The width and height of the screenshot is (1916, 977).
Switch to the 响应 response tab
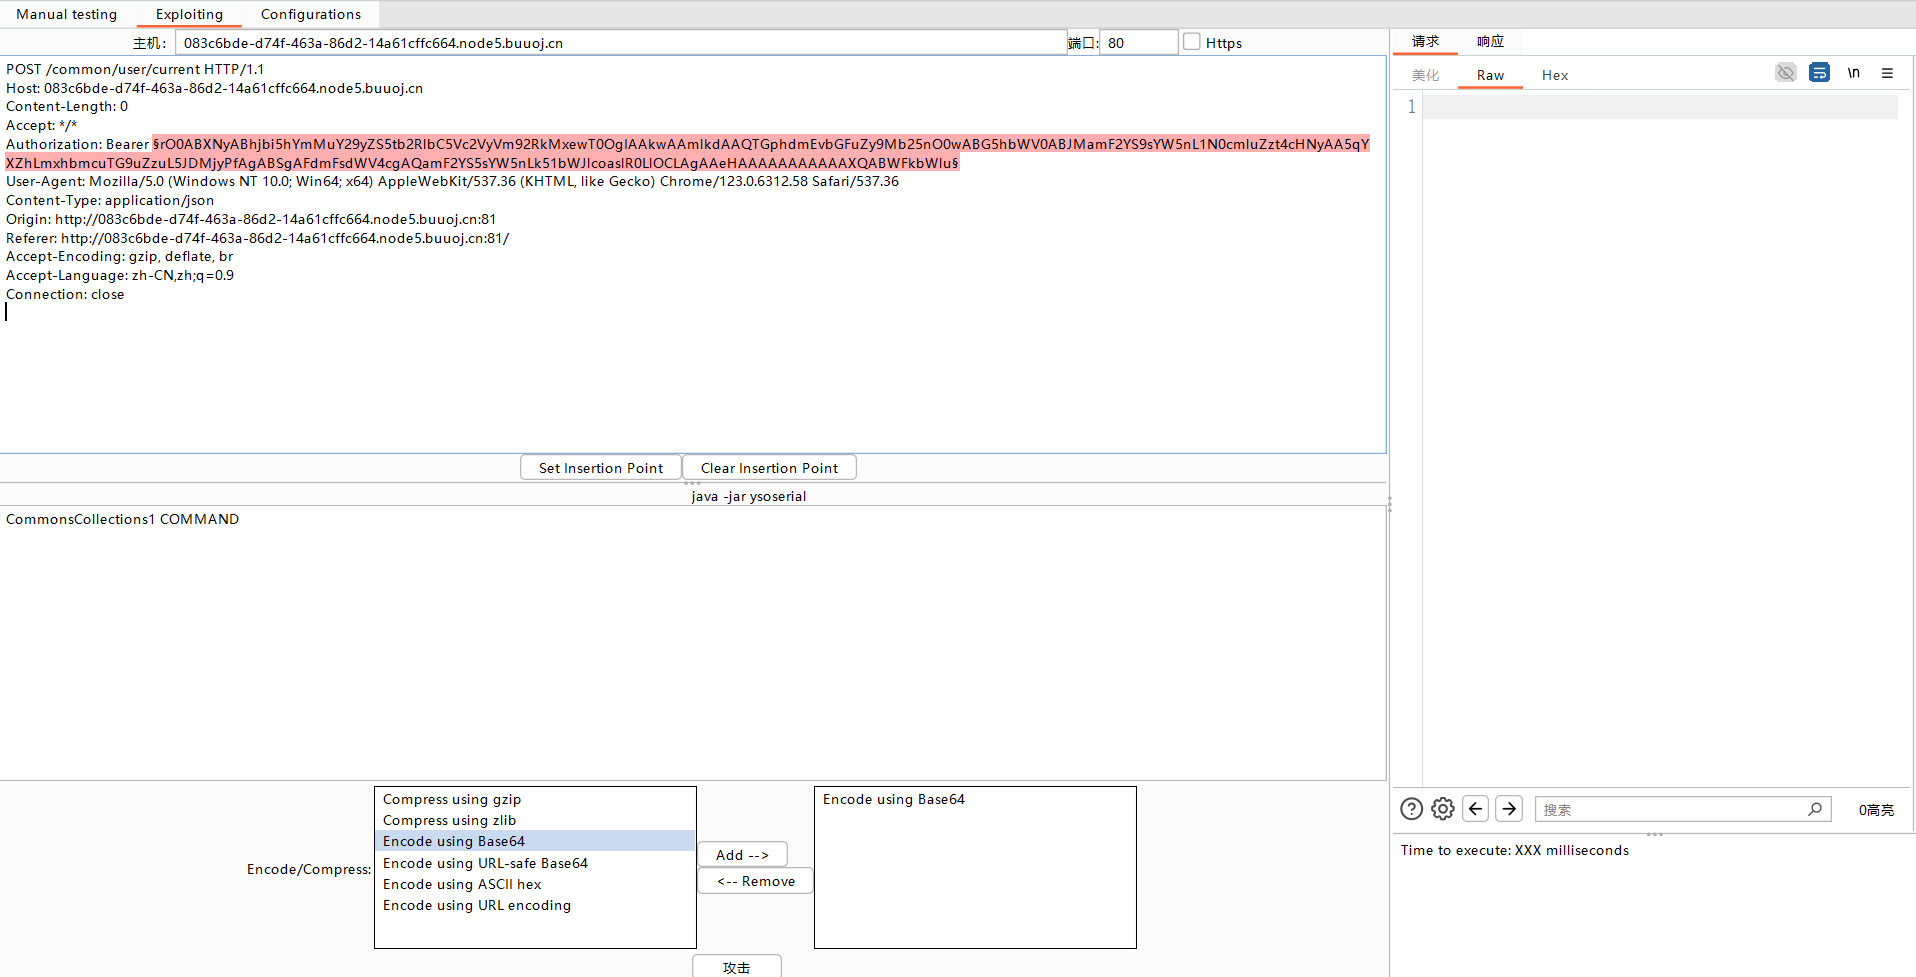(x=1490, y=42)
